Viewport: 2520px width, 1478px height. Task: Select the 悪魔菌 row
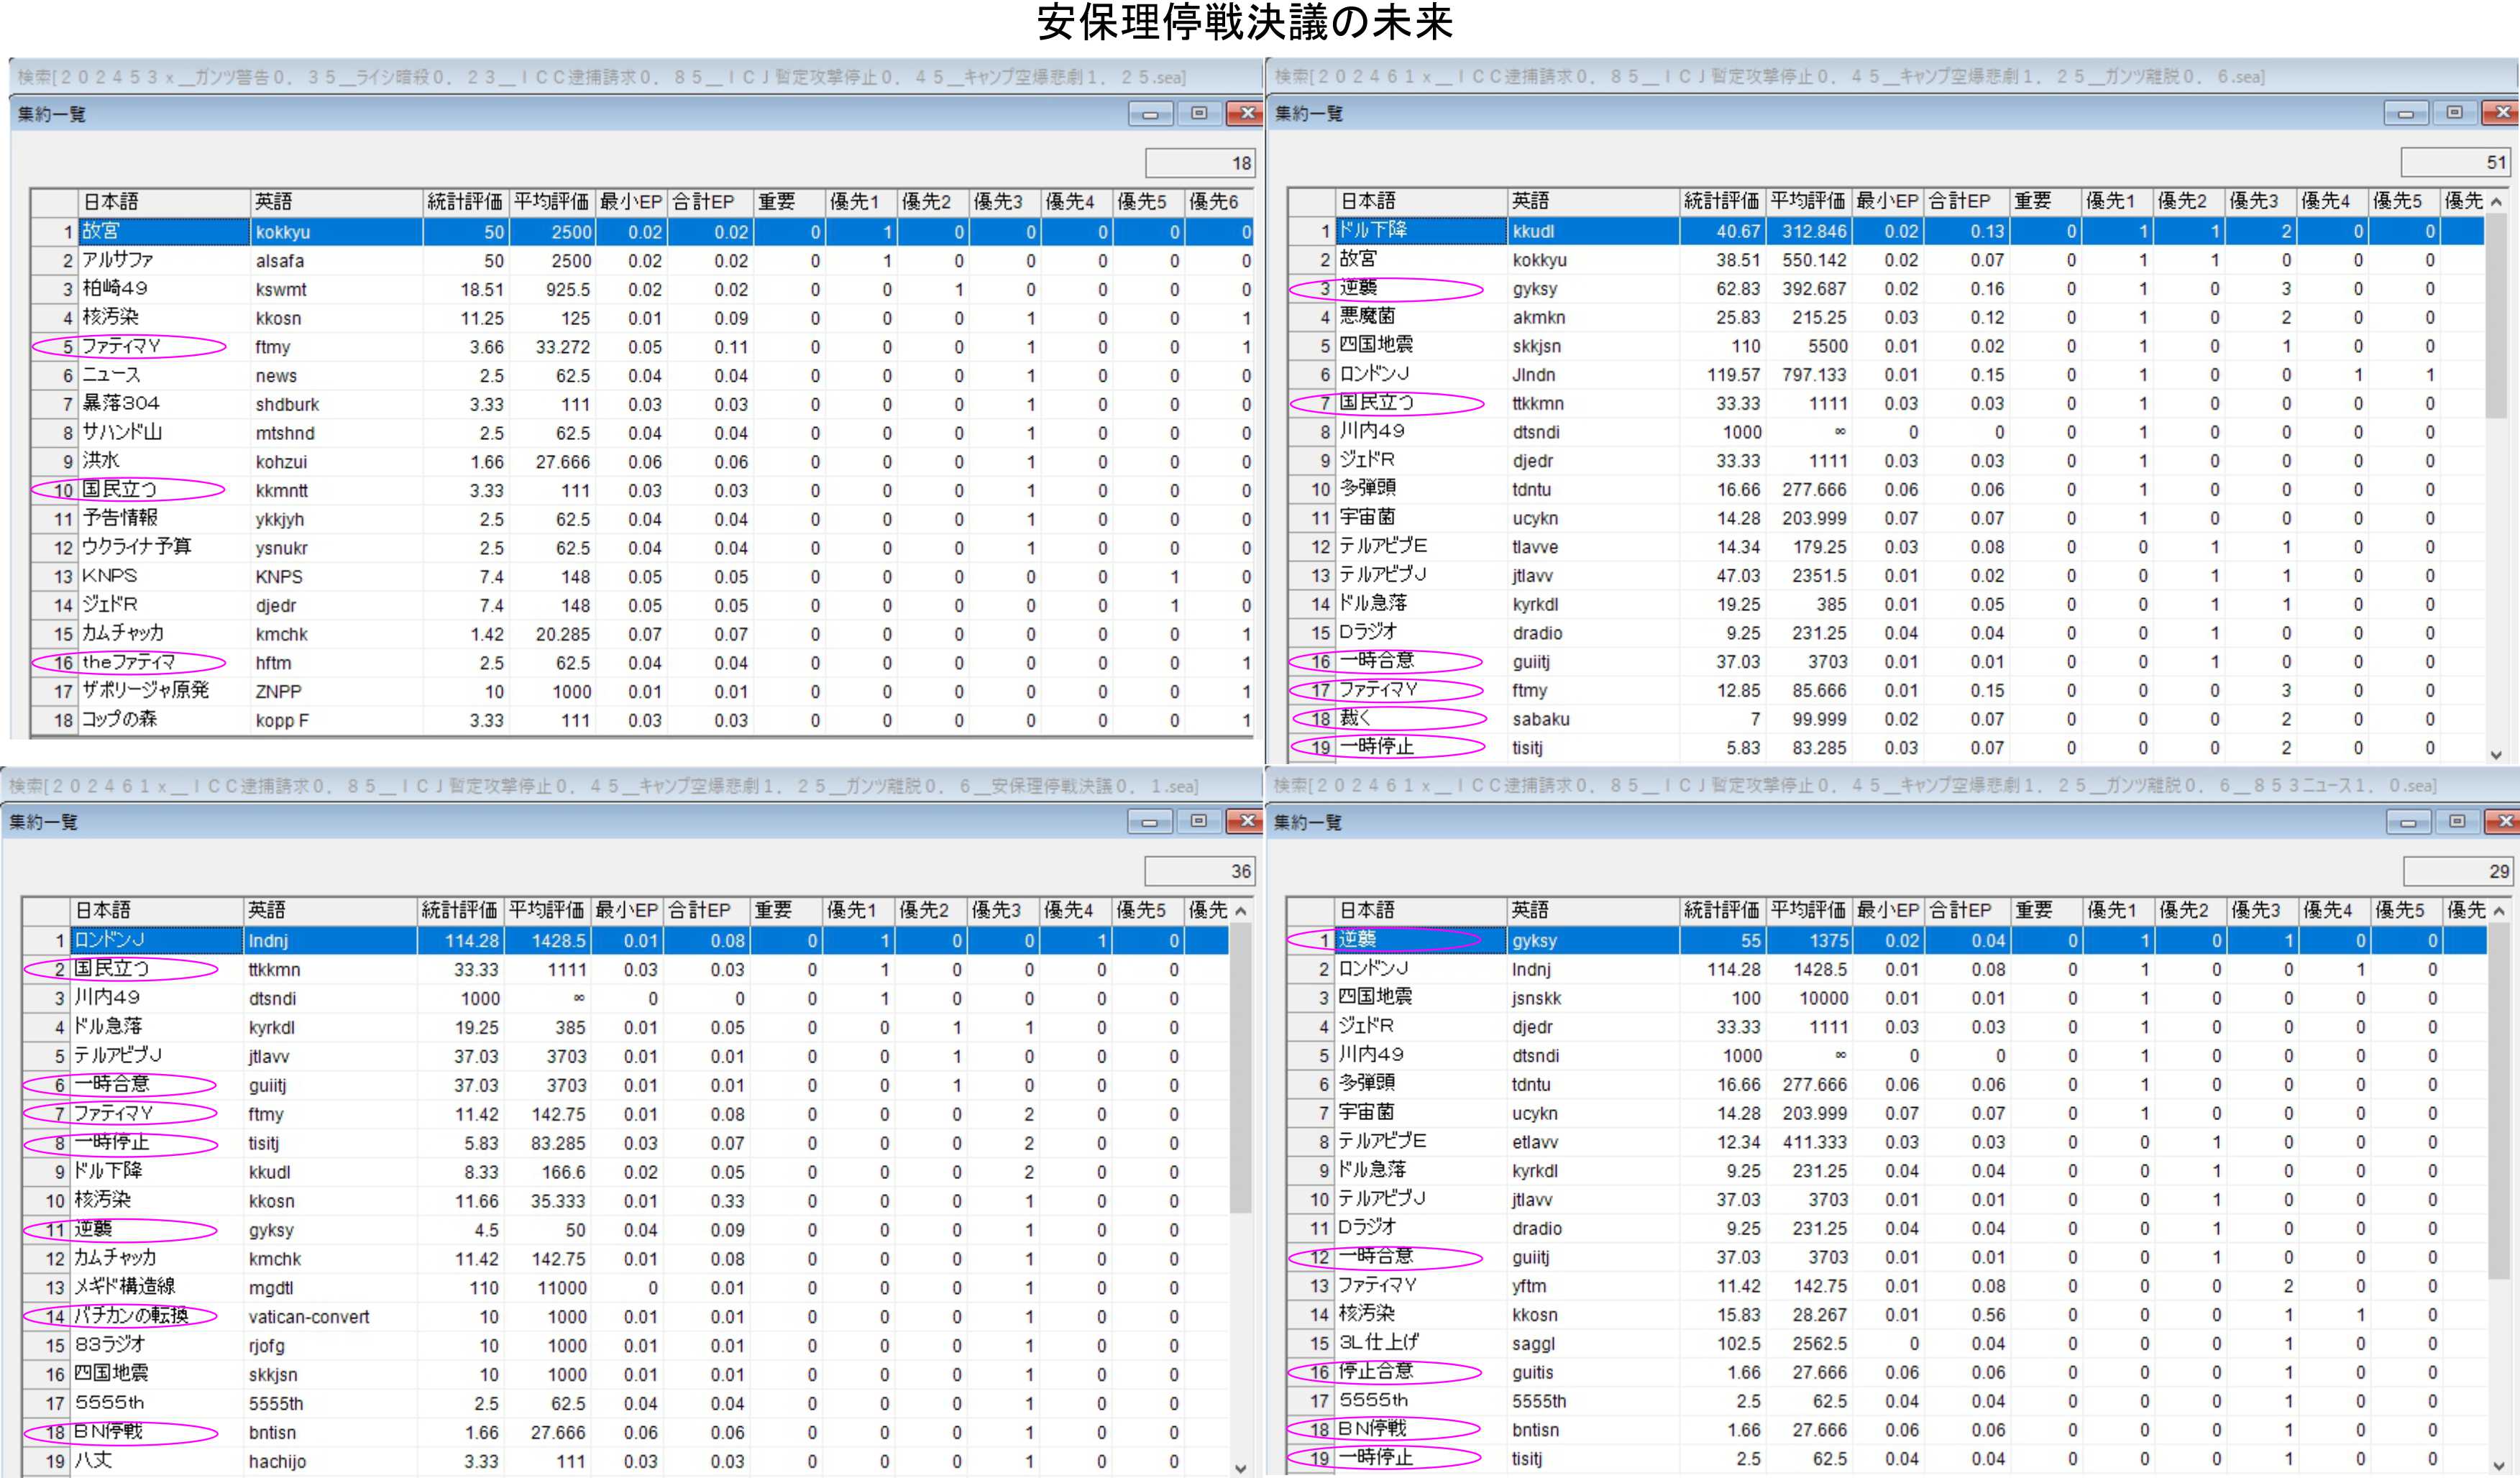click(1367, 317)
